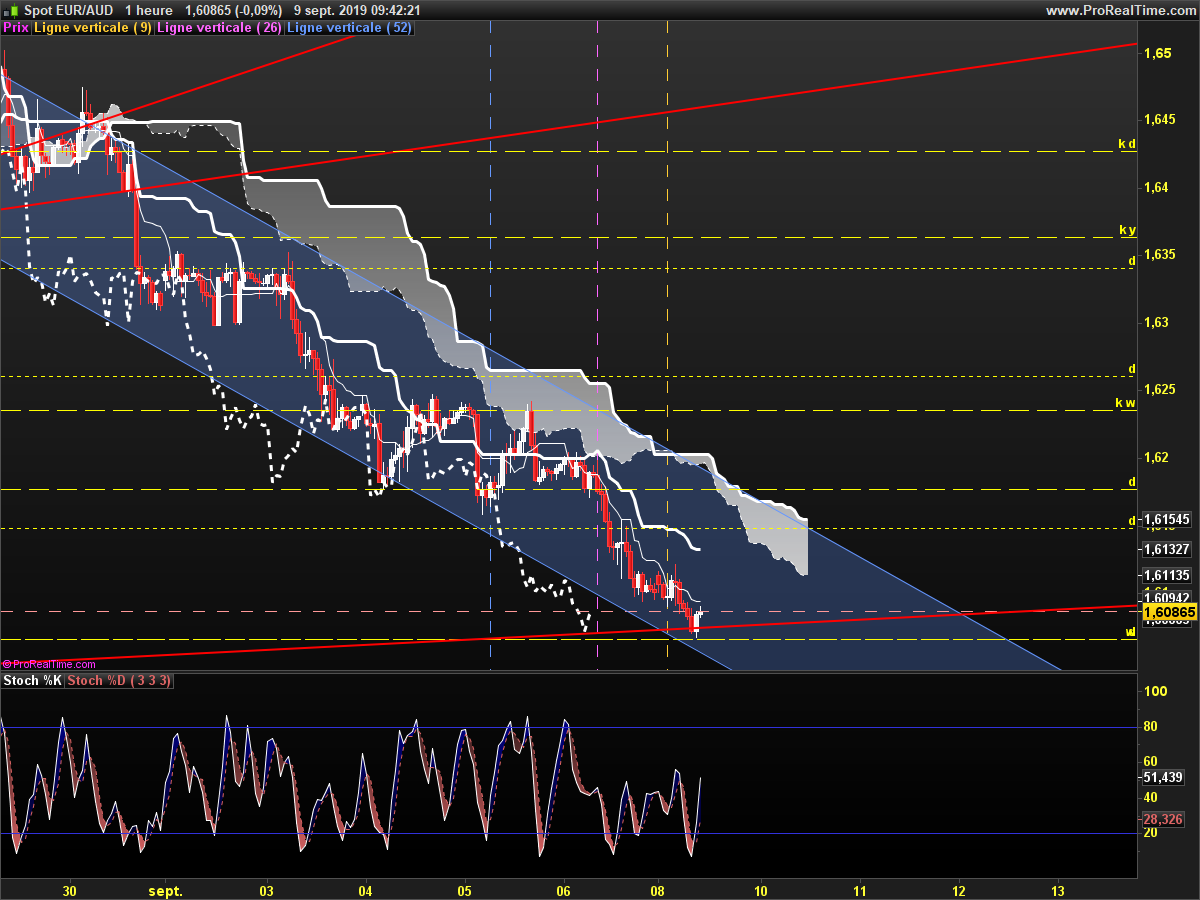Open the www.ProRealTime.com link

click(x=1121, y=10)
